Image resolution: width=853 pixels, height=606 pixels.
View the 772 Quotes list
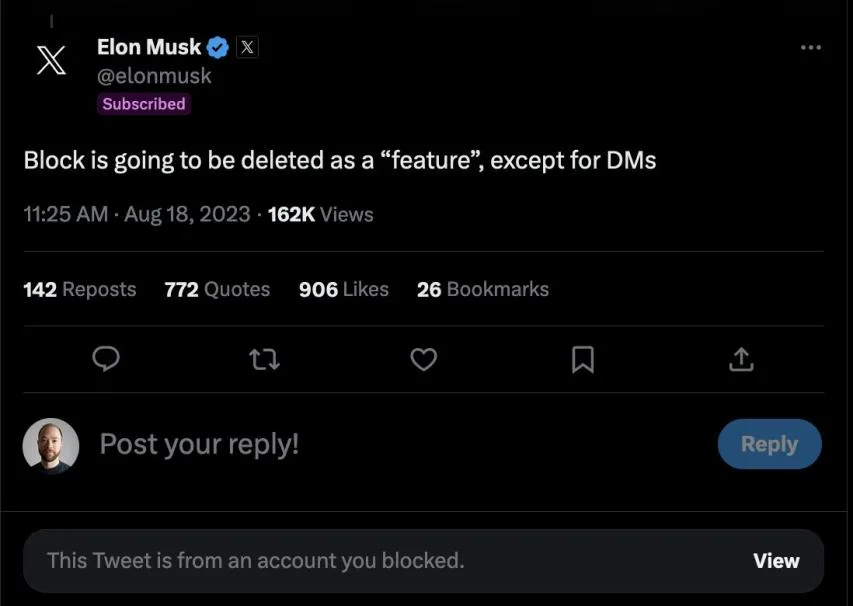click(x=217, y=289)
